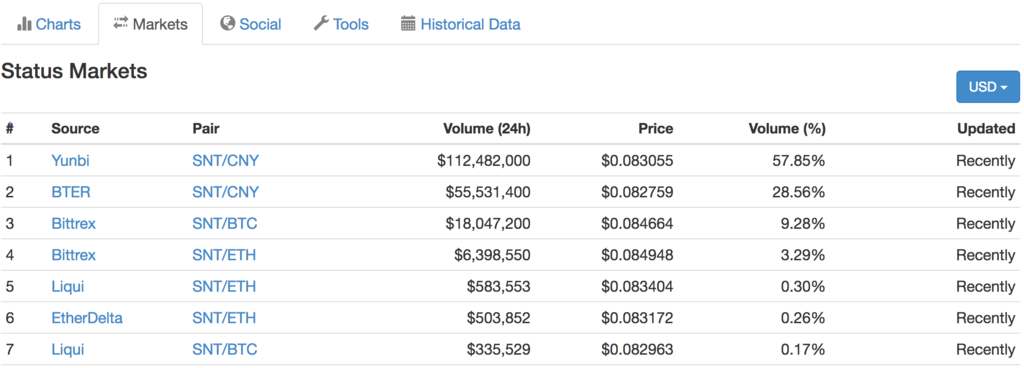This screenshot has height=368, width=1024.
Task: Click the Status Markets heading
Action: click(x=74, y=71)
